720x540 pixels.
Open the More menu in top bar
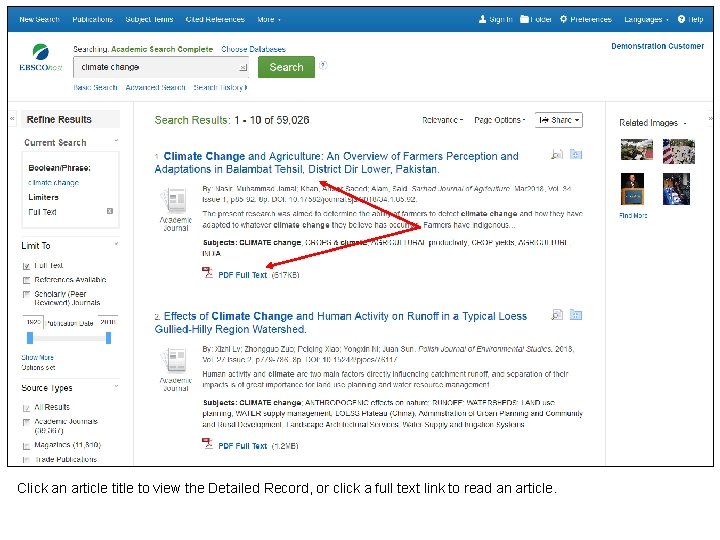269,19
